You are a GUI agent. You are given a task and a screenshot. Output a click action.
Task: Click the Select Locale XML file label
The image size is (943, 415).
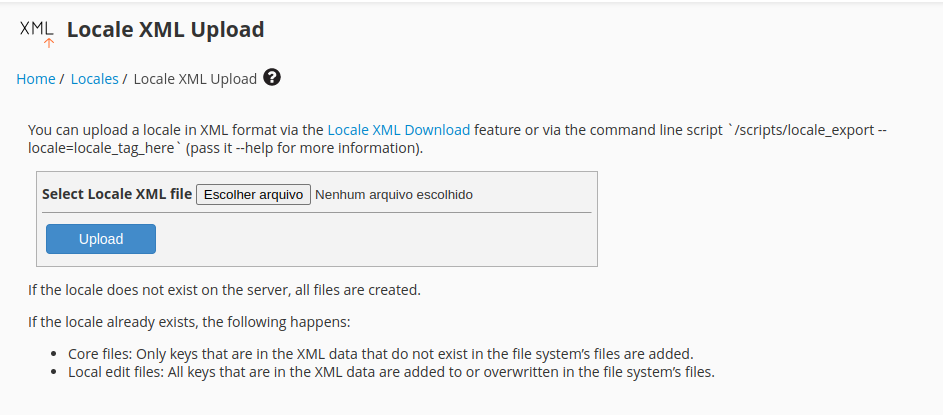pos(117,194)
